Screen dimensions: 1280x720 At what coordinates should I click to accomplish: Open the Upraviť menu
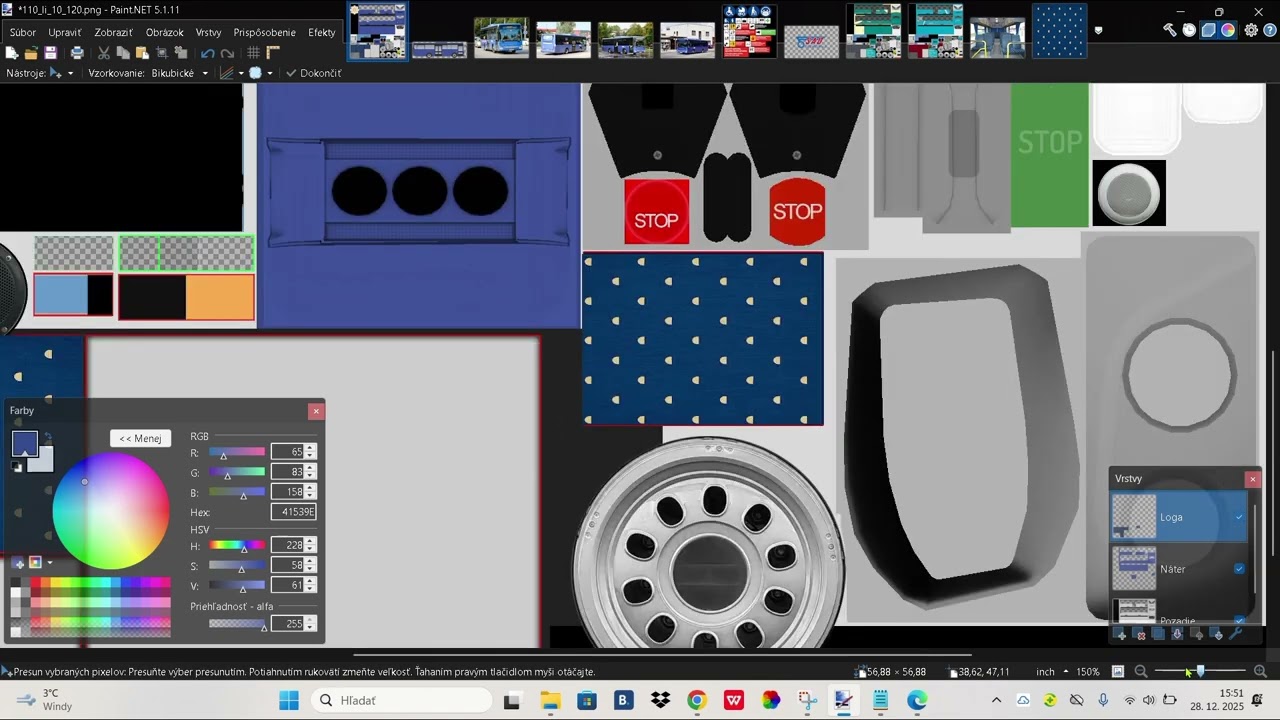[65, 32]
